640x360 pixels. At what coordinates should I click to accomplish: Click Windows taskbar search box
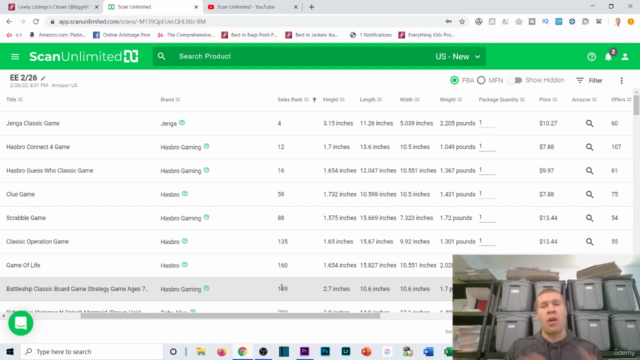(x=91, y=351)
